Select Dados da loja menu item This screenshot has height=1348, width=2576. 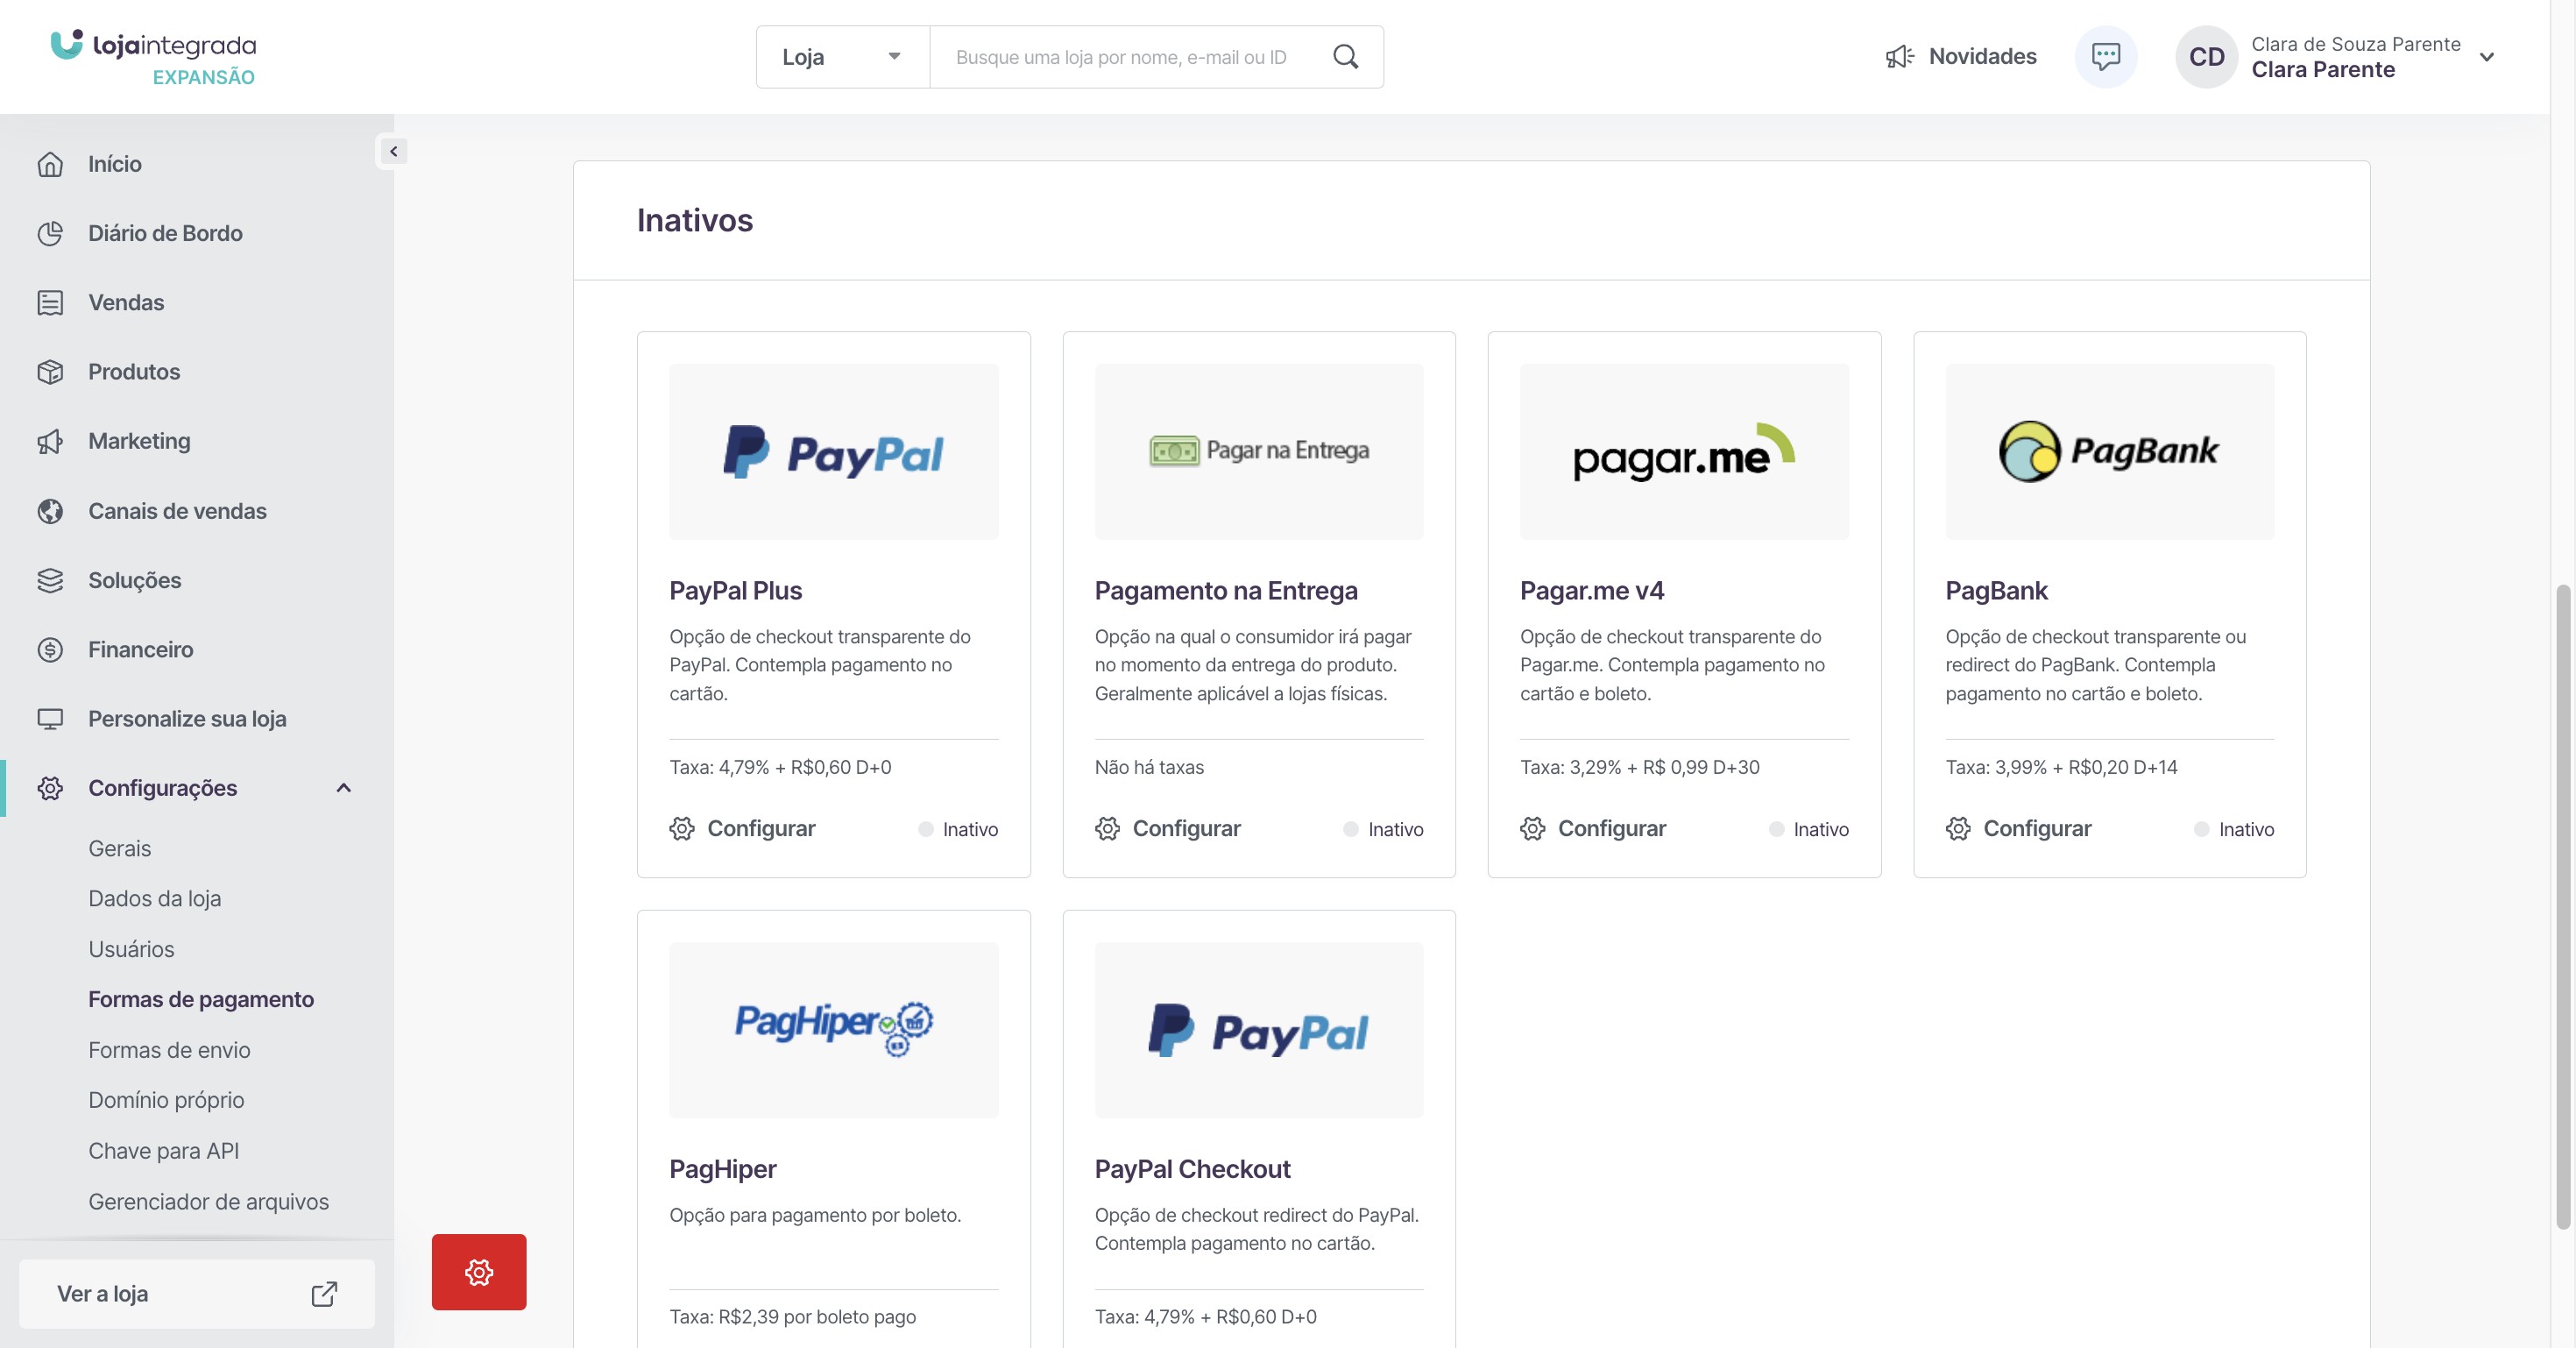(155, 898)
